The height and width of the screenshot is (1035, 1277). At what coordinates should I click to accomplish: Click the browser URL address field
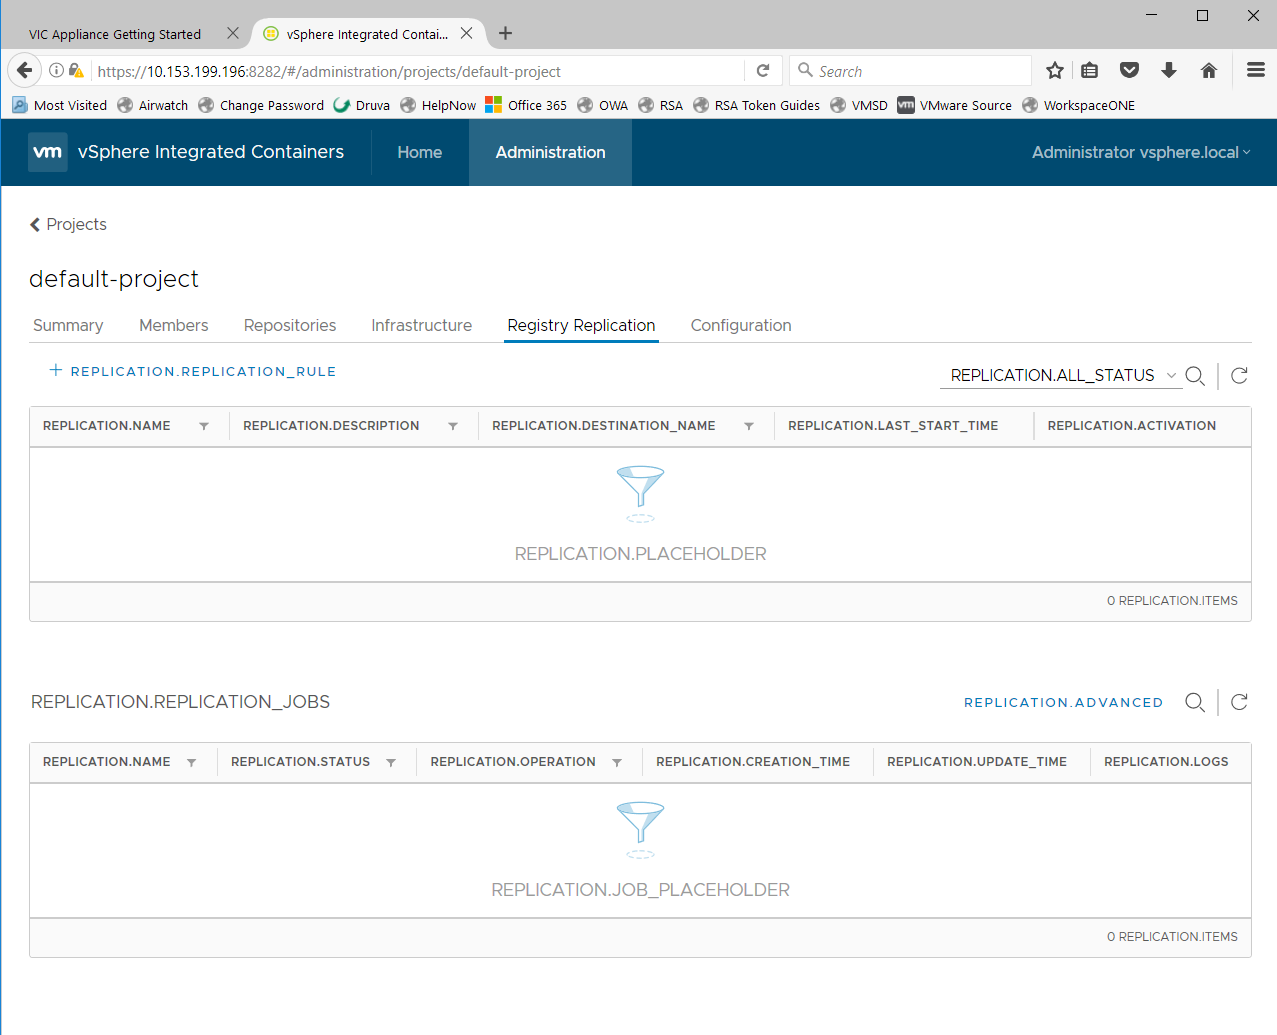click(x=418, y=71)
